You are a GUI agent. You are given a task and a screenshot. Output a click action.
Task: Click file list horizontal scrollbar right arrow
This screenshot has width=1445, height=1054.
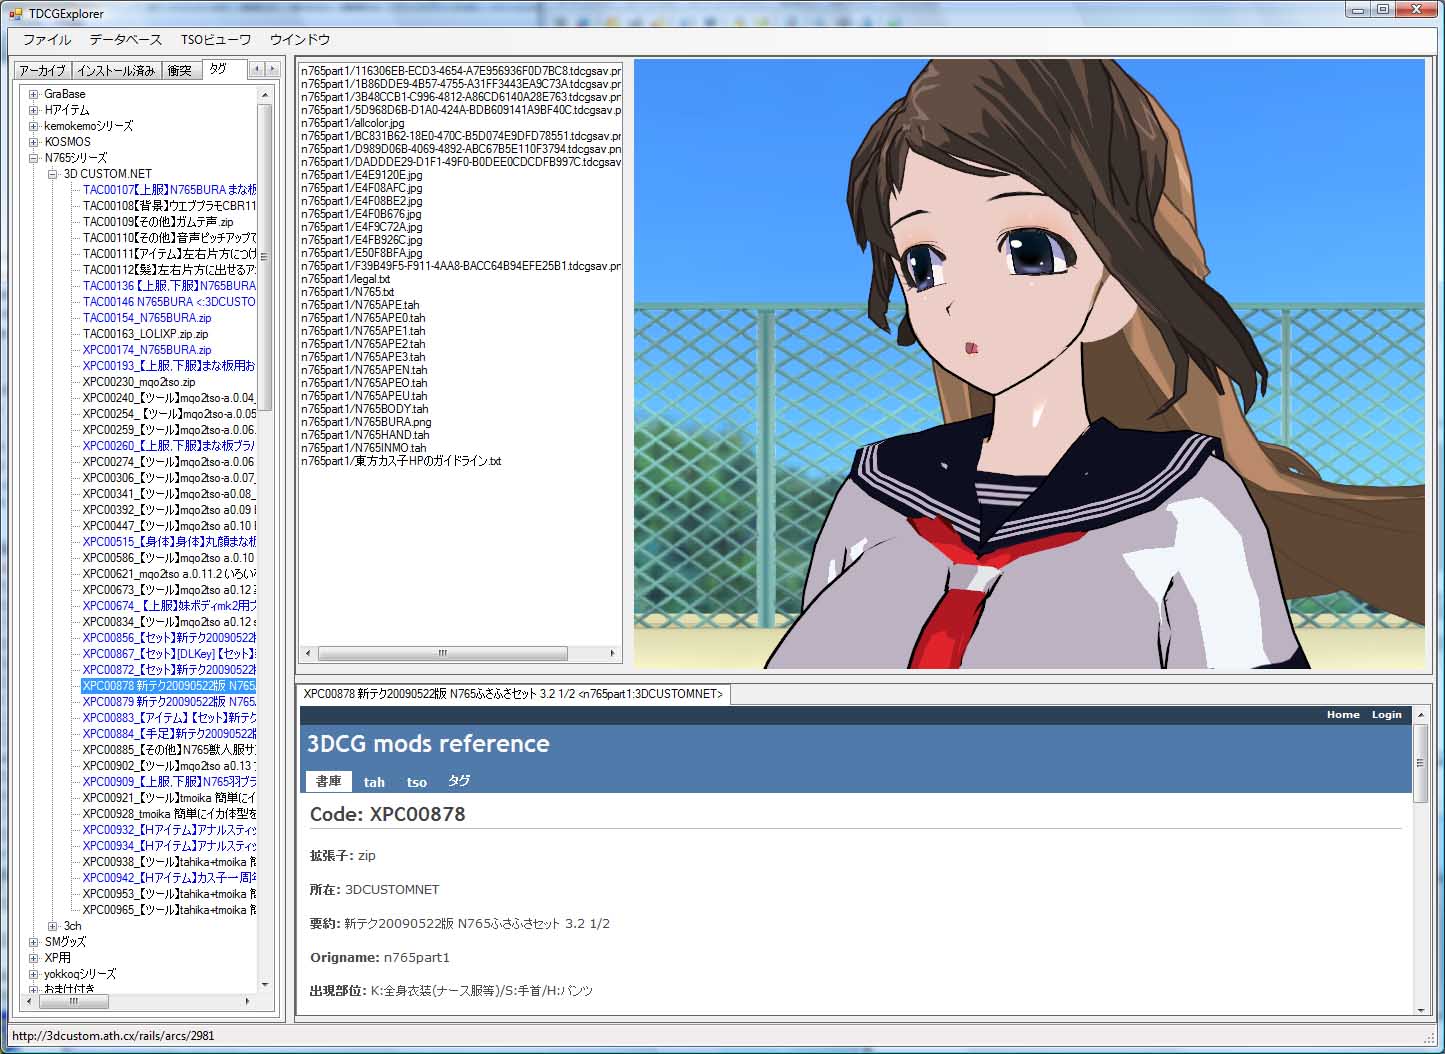[x=612, y=653]
